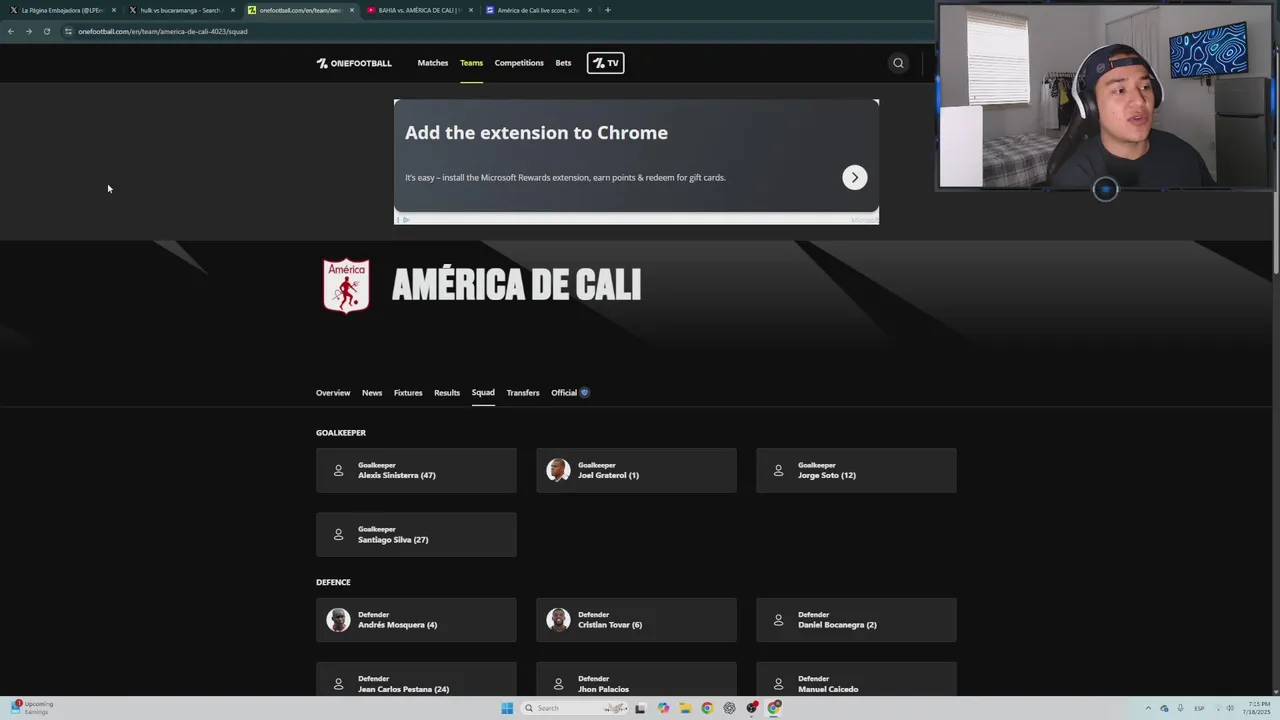Switch to 'hulk vs bucaramanga' browser tab
Screen dimensions: 1280x720
(x=180, y=10)
